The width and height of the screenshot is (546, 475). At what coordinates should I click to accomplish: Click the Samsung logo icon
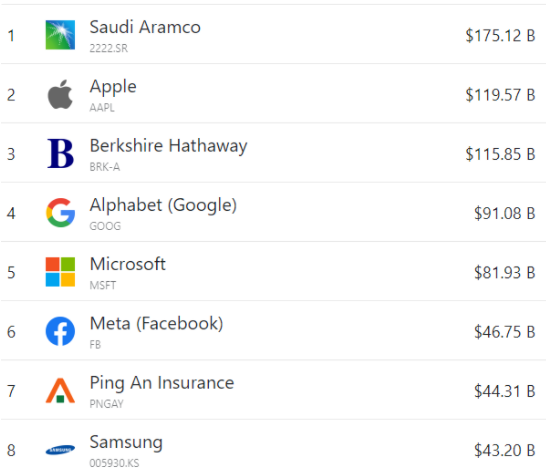tap(60, 450)
